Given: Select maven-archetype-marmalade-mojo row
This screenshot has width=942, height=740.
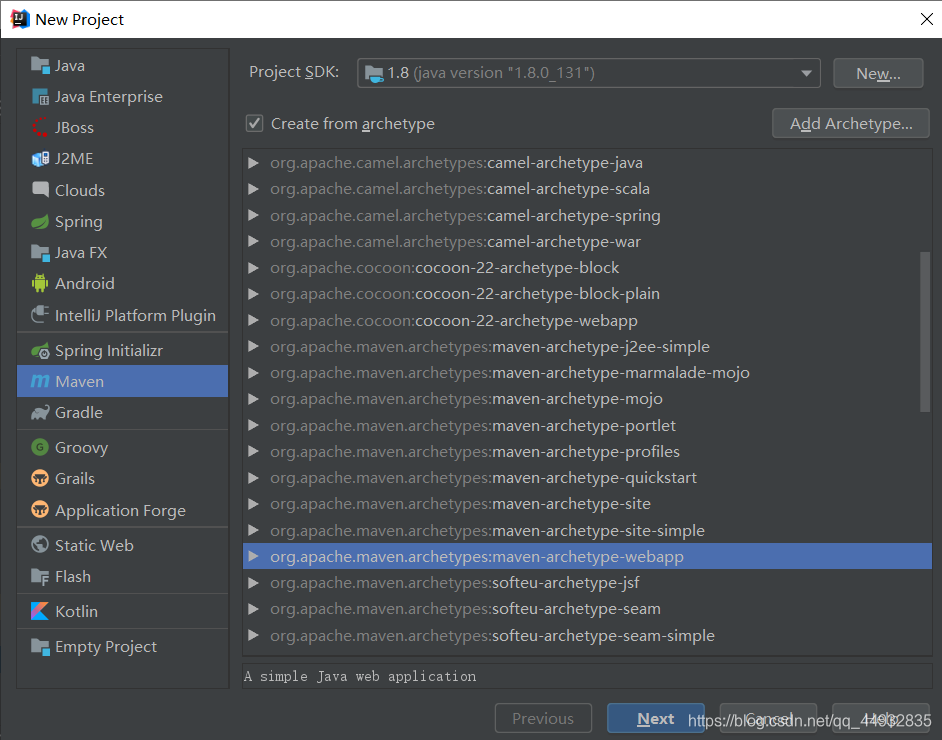Looking at the screenshot, I should point(587,372).
